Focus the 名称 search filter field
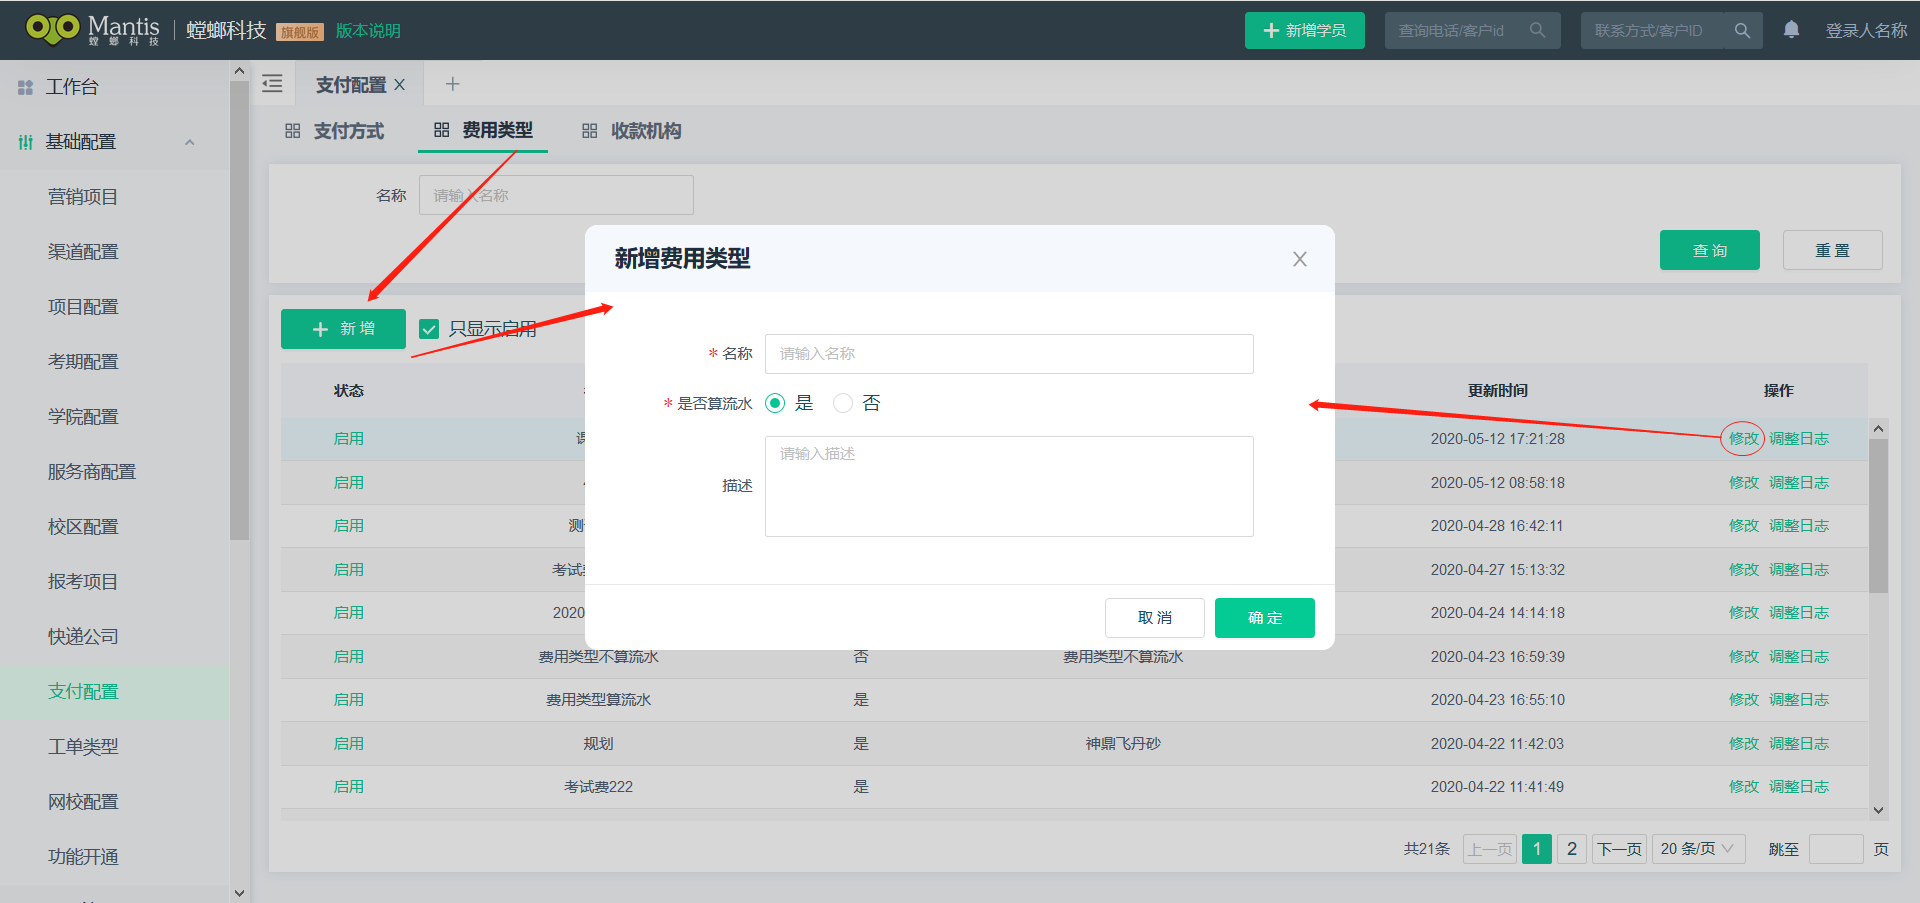The width and height of the screenshot is (1920, 903). pyautogui.click(x=556, y=195)
